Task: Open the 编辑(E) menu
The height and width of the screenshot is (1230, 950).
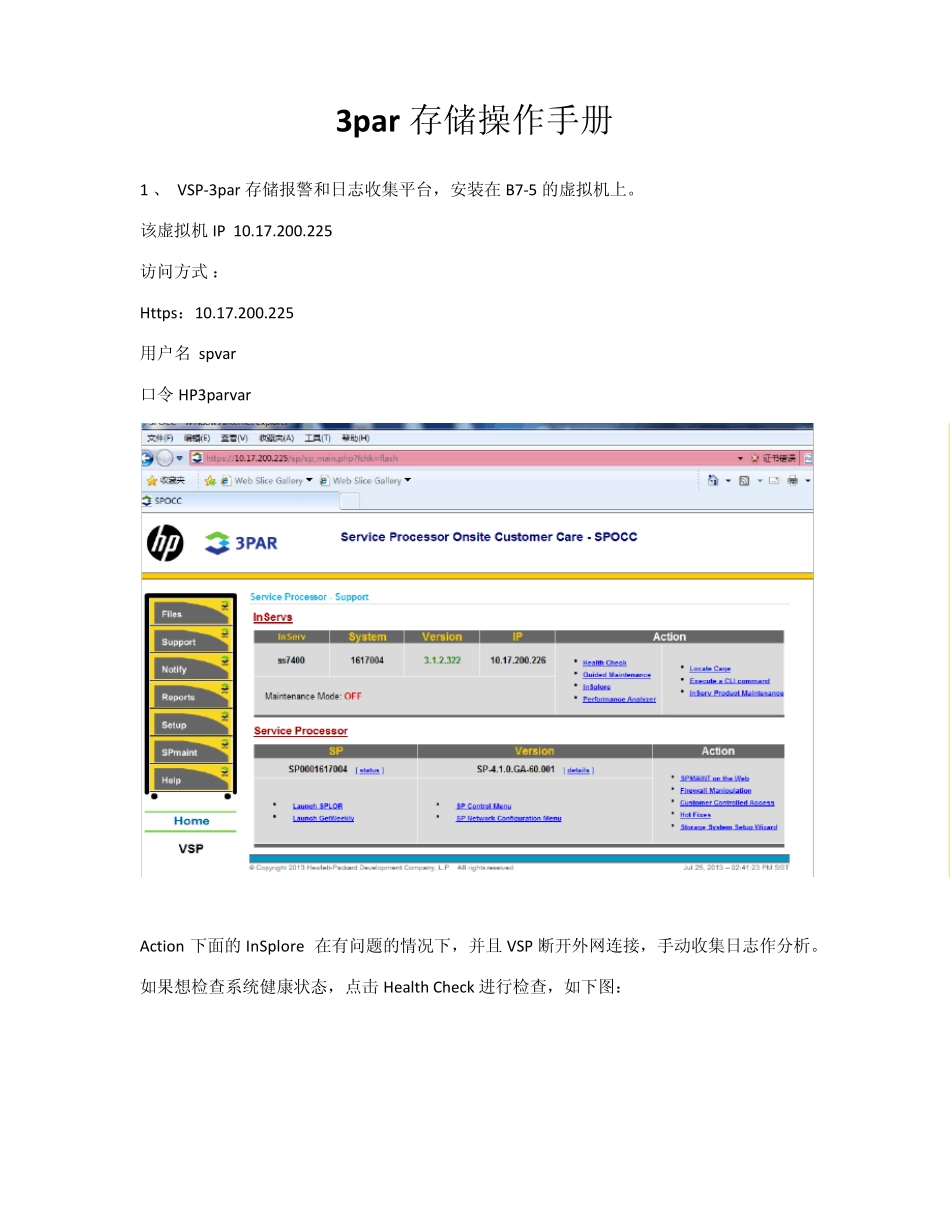Action: click(198, 438)
